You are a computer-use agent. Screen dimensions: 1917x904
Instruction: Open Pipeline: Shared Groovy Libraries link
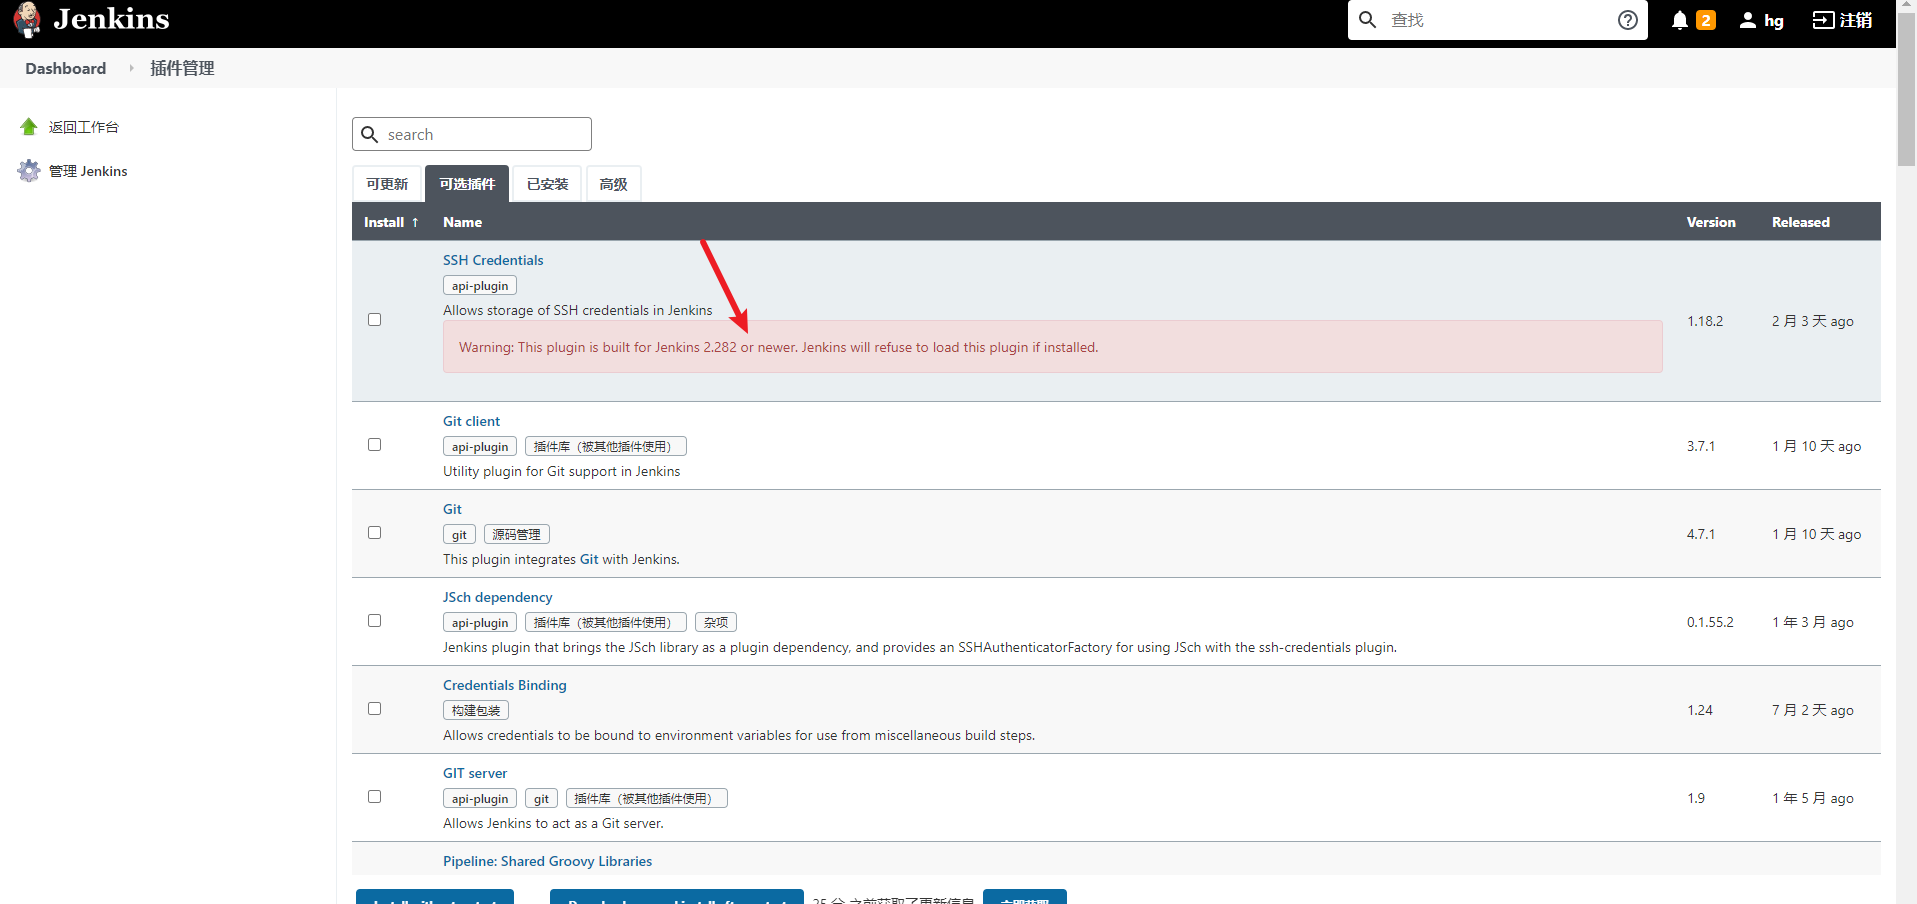pos(547,861)
